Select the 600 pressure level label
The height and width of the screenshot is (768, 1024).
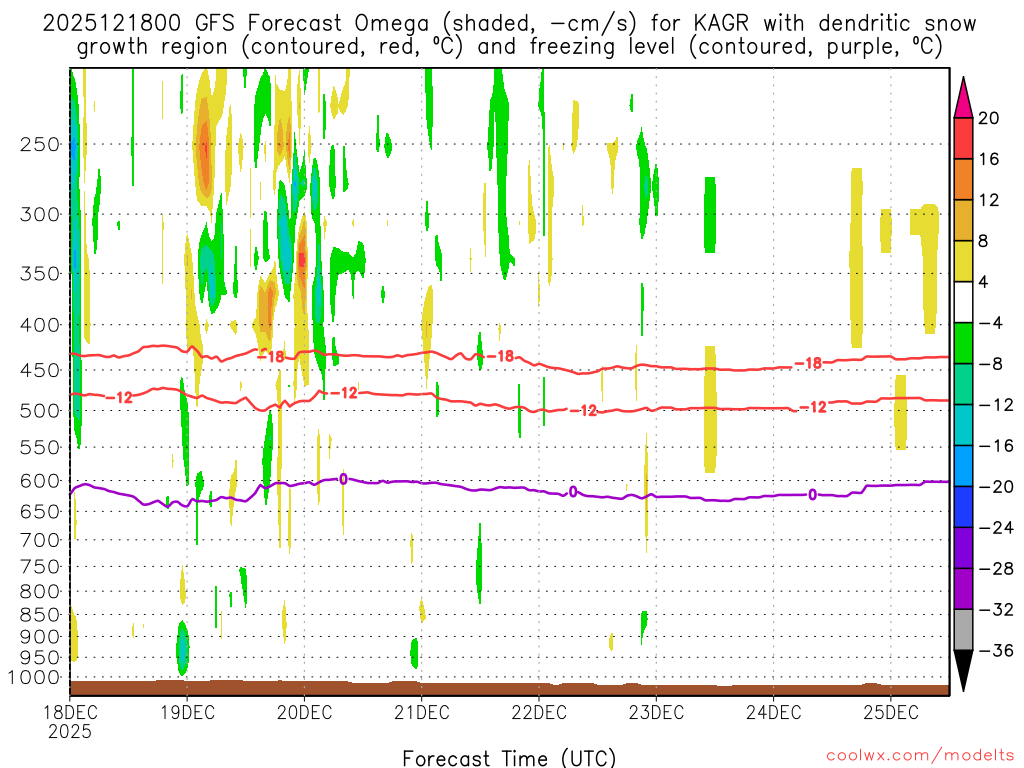pyautogui.click(x=40, y=481)
